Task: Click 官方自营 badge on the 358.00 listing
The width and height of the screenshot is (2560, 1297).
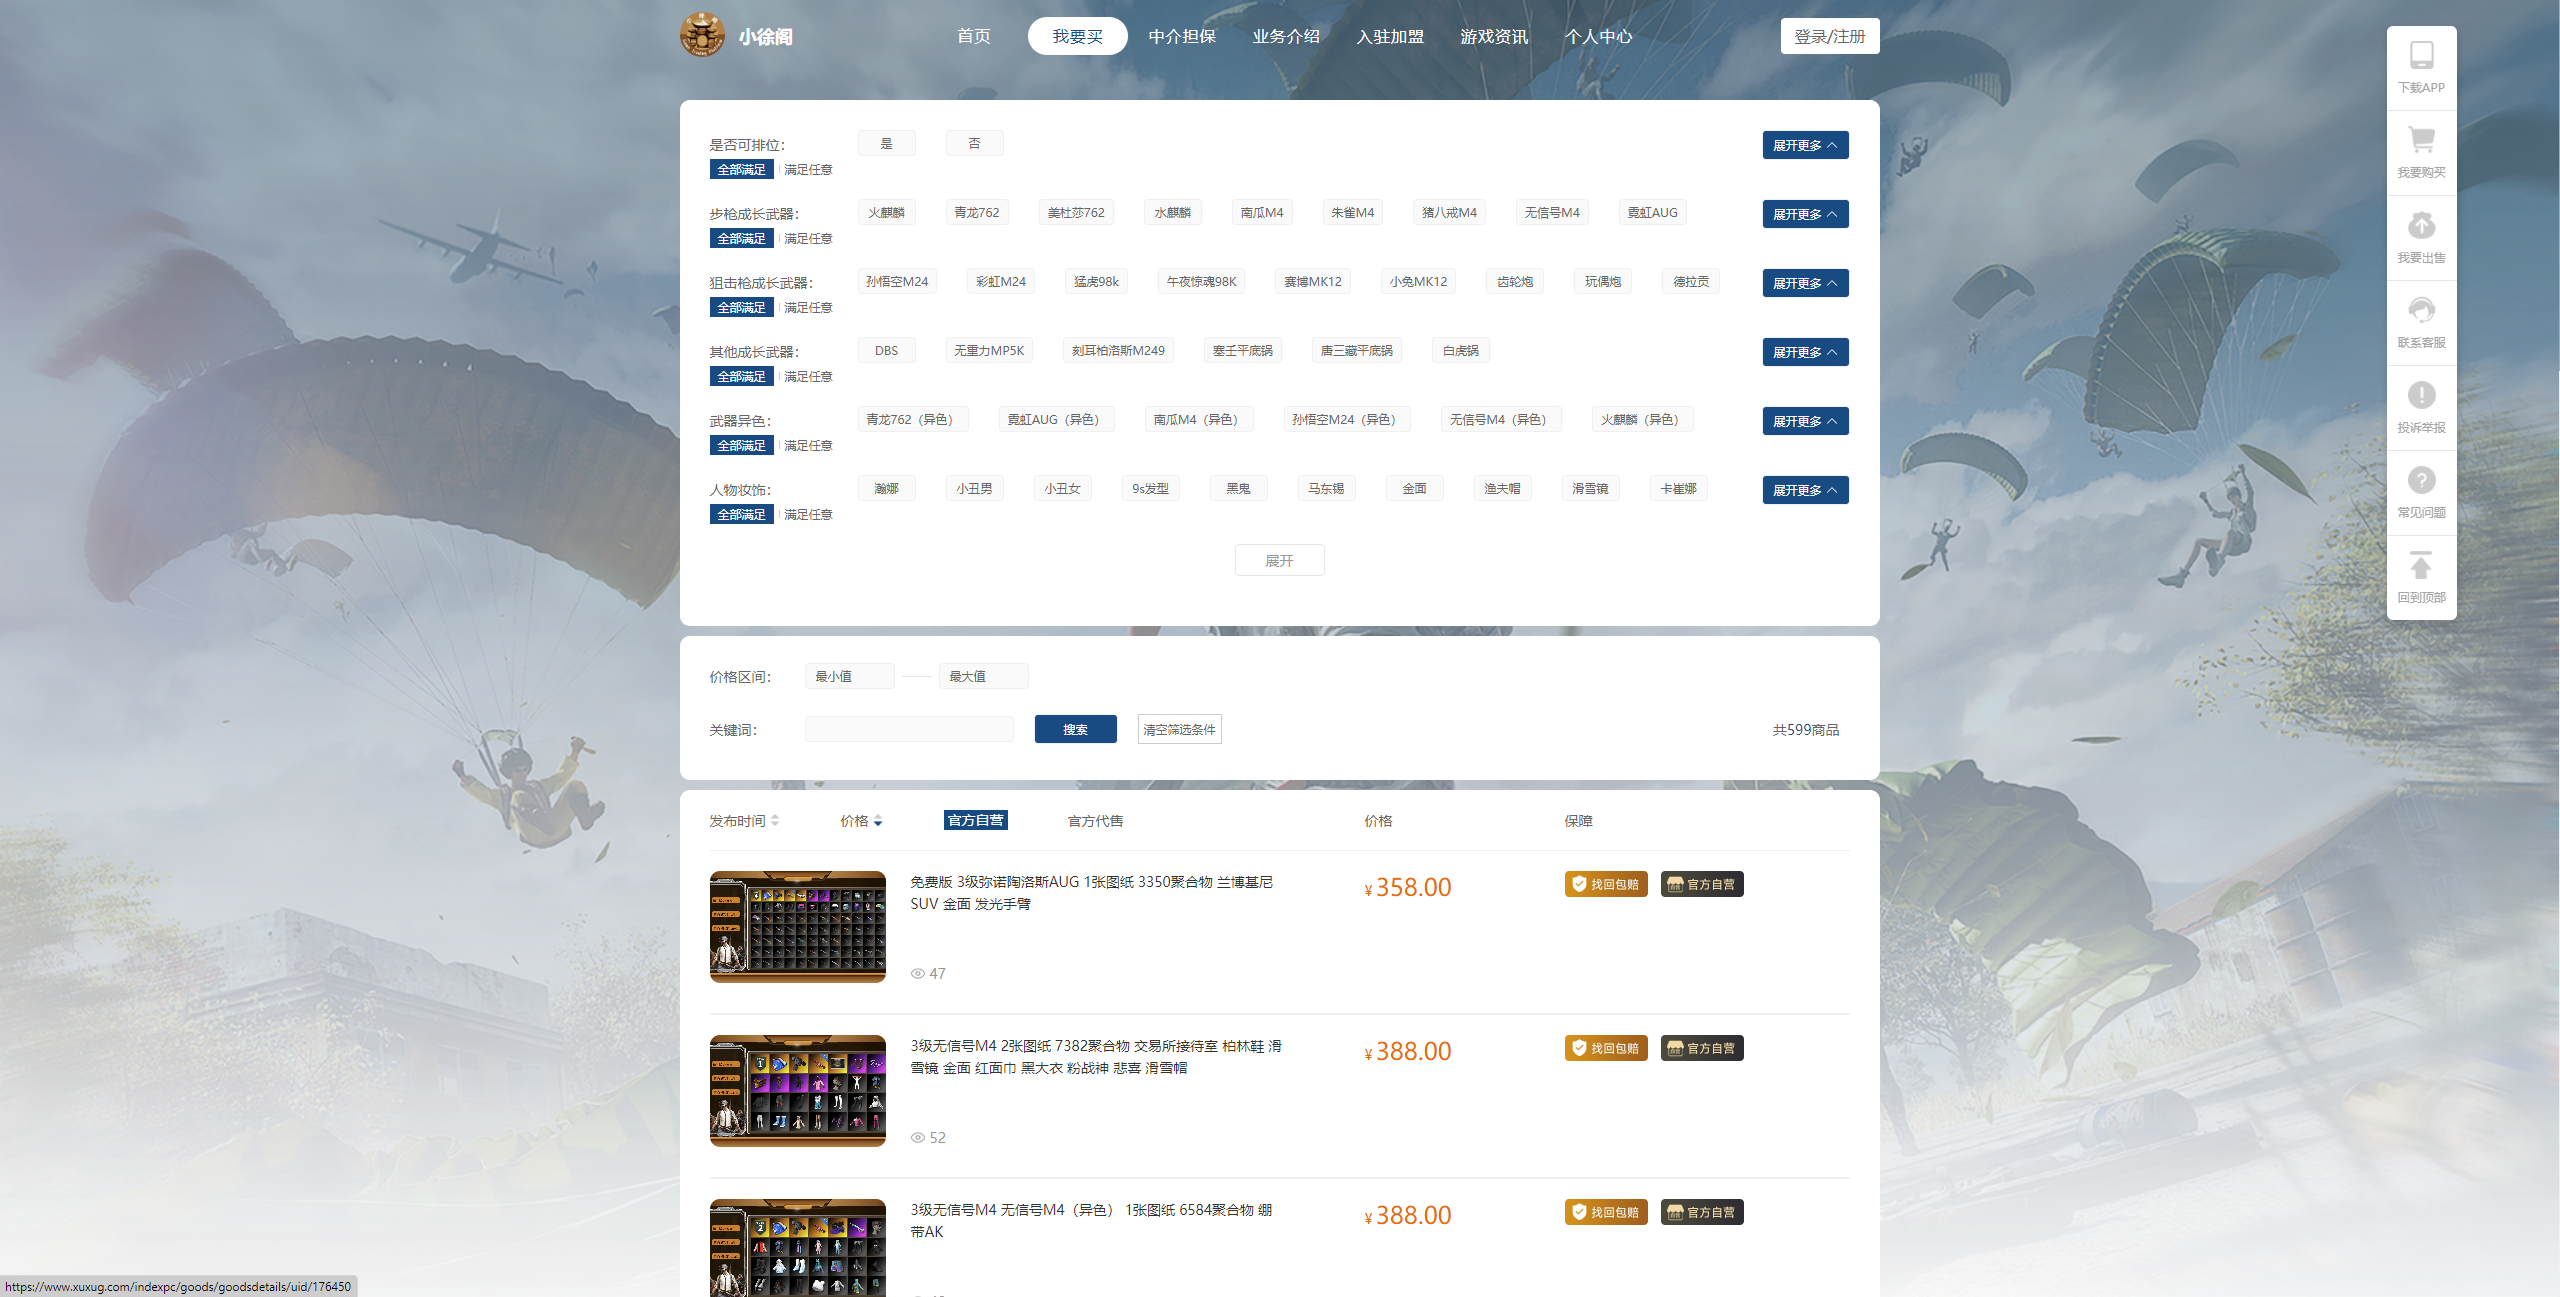Action: (1702, 884)
